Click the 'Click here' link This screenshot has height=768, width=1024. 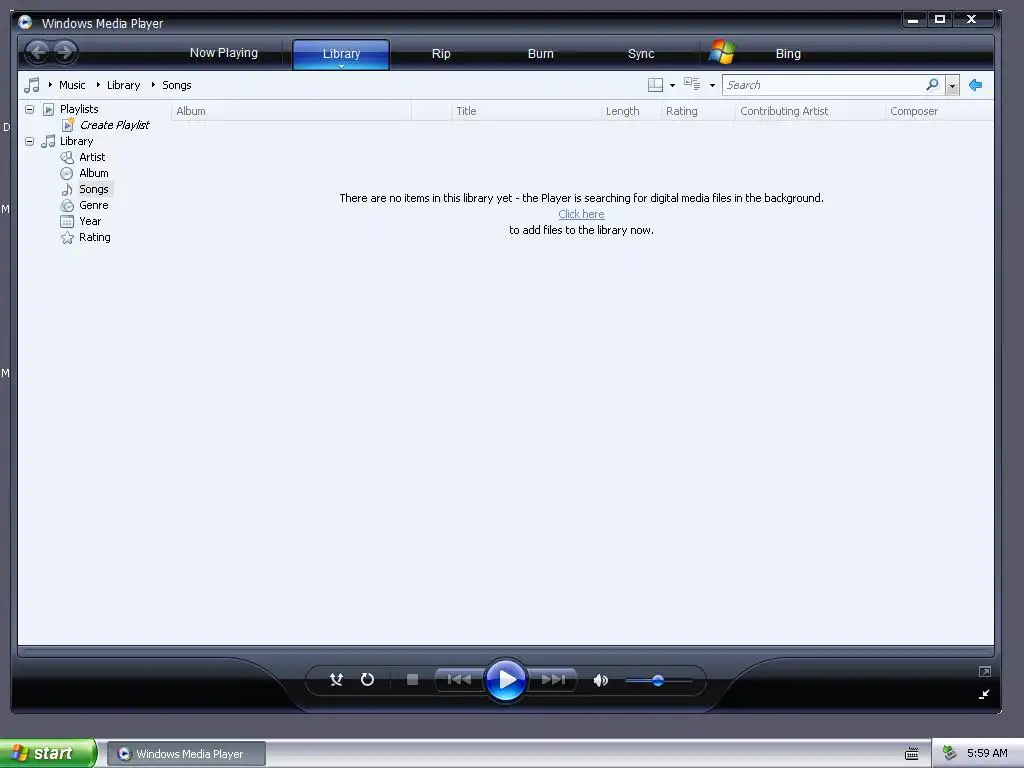point(581,214)
